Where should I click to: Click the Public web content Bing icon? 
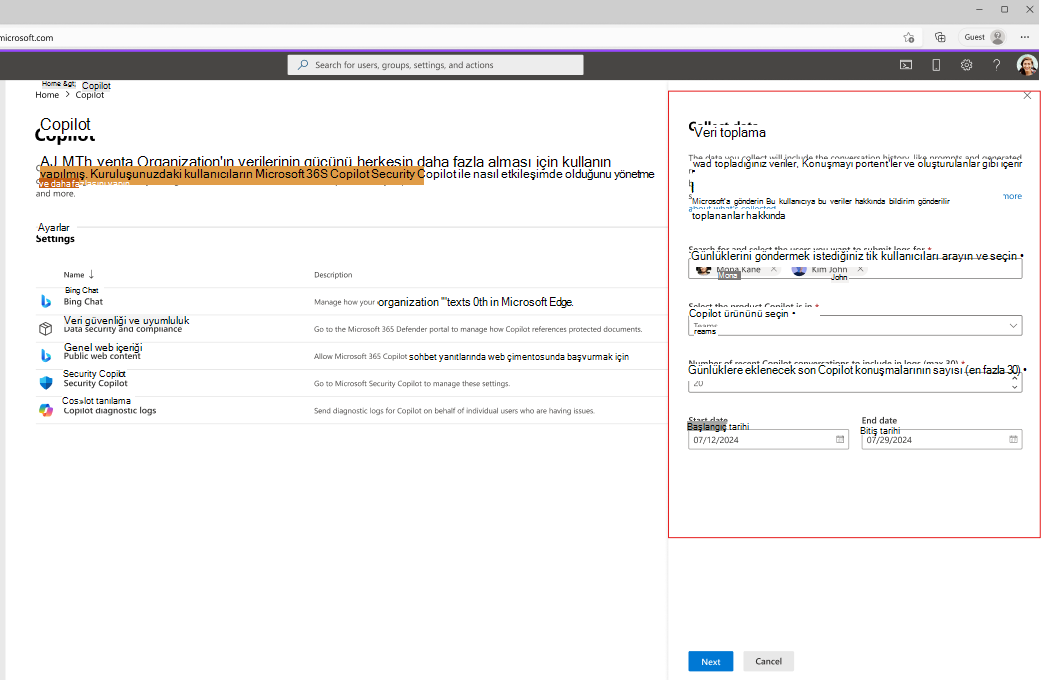tap(46, 355)
